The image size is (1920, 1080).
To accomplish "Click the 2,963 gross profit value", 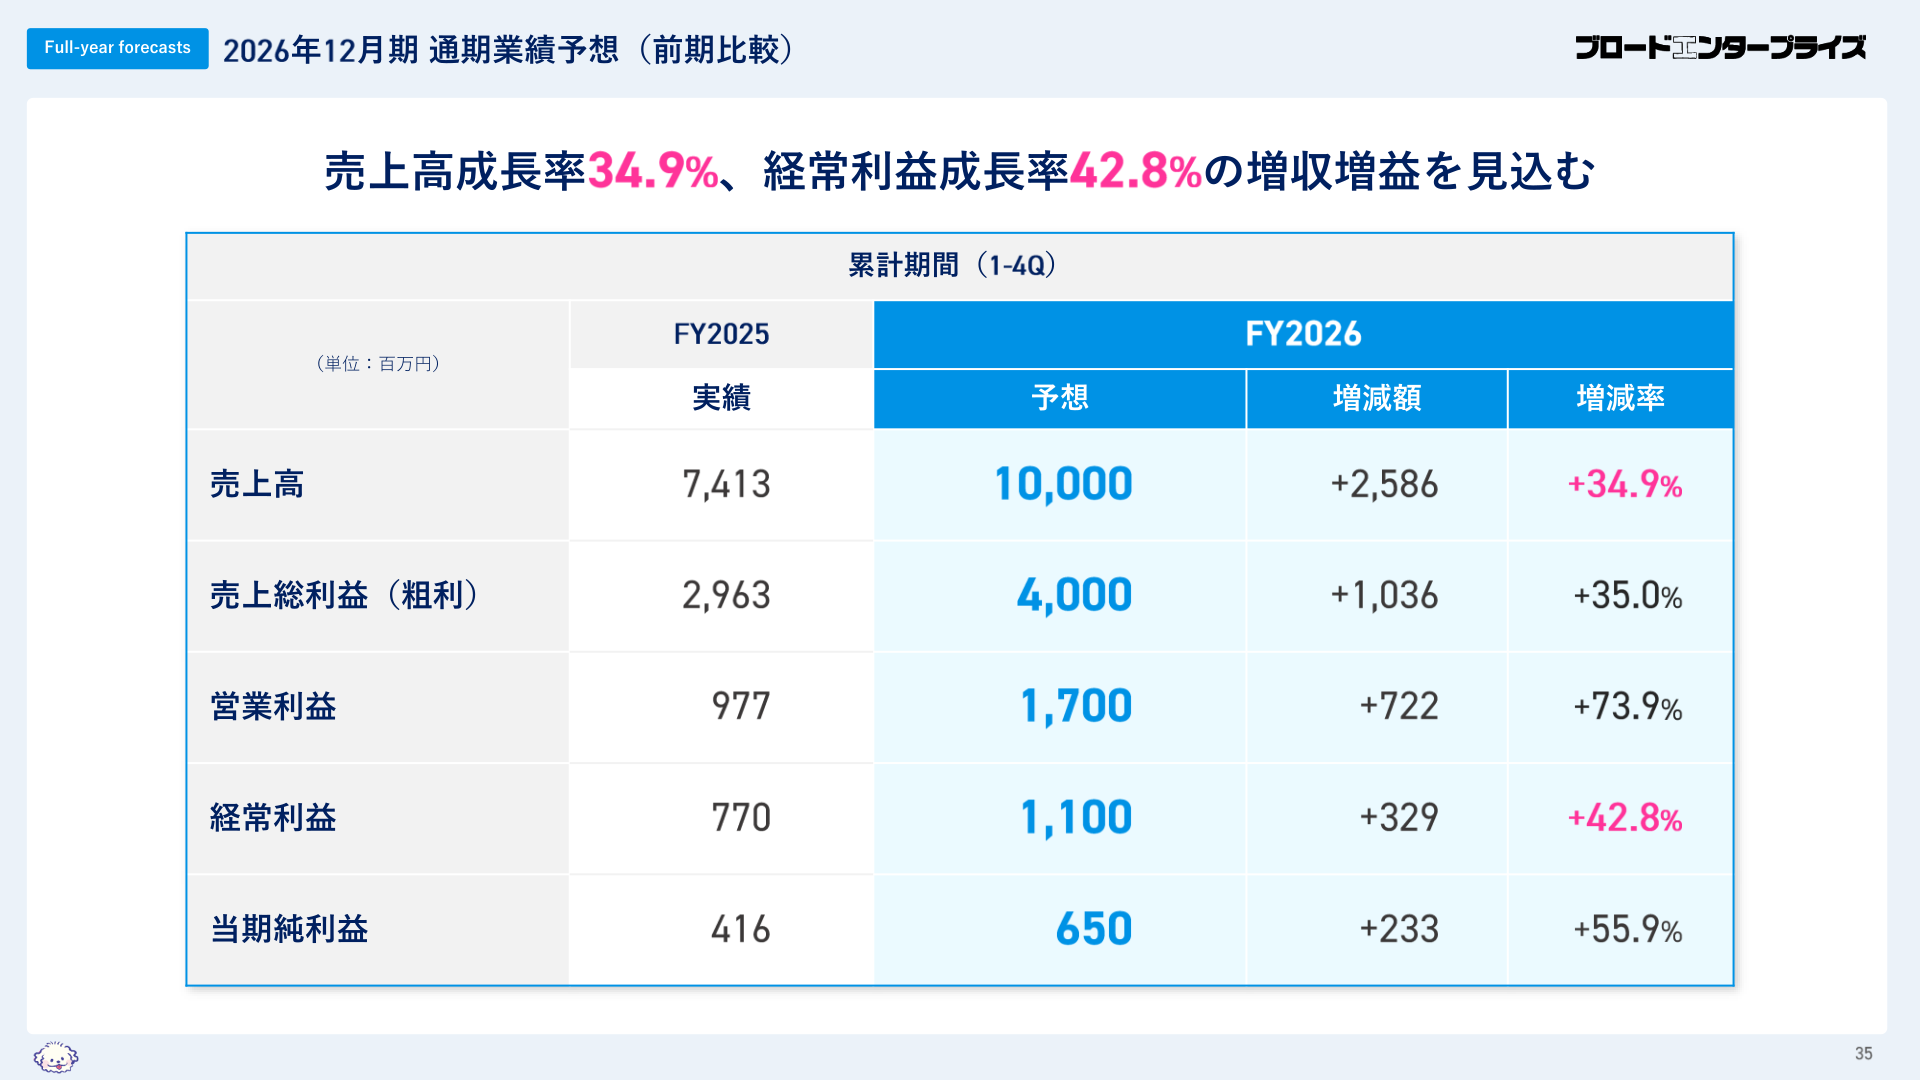I will 726,596.
